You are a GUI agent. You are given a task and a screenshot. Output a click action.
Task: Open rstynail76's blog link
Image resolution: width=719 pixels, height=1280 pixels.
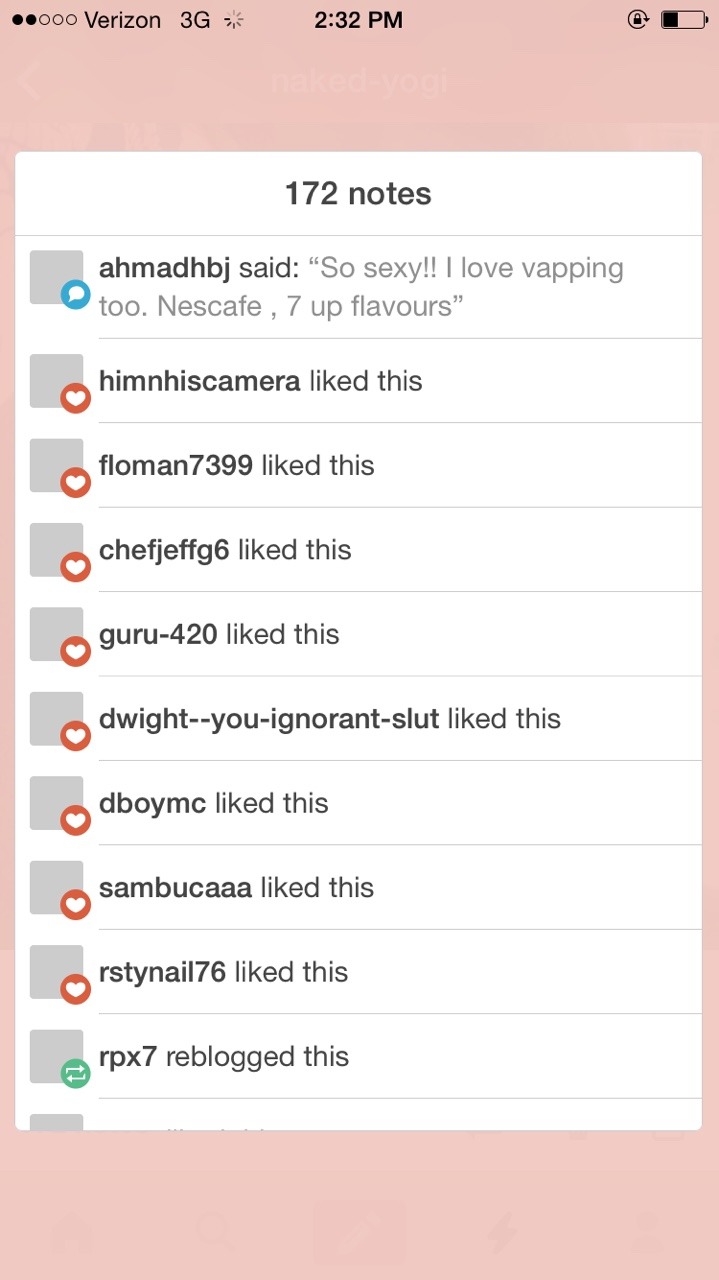(162, 972)
